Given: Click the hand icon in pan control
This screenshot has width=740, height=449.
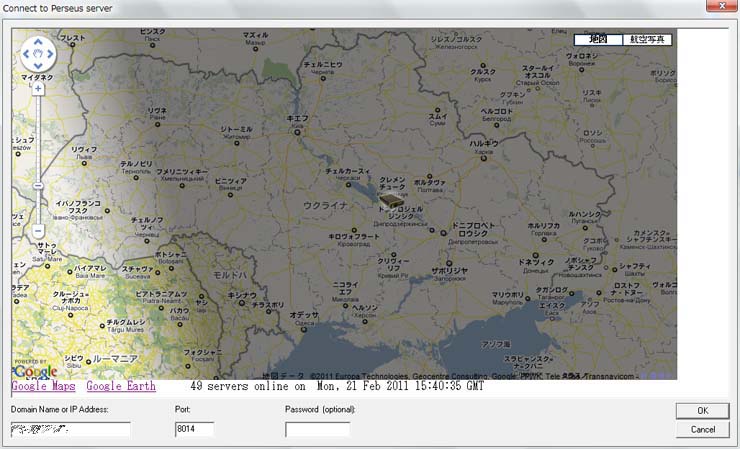Looking at the screenshot, I should coord(38,53).
